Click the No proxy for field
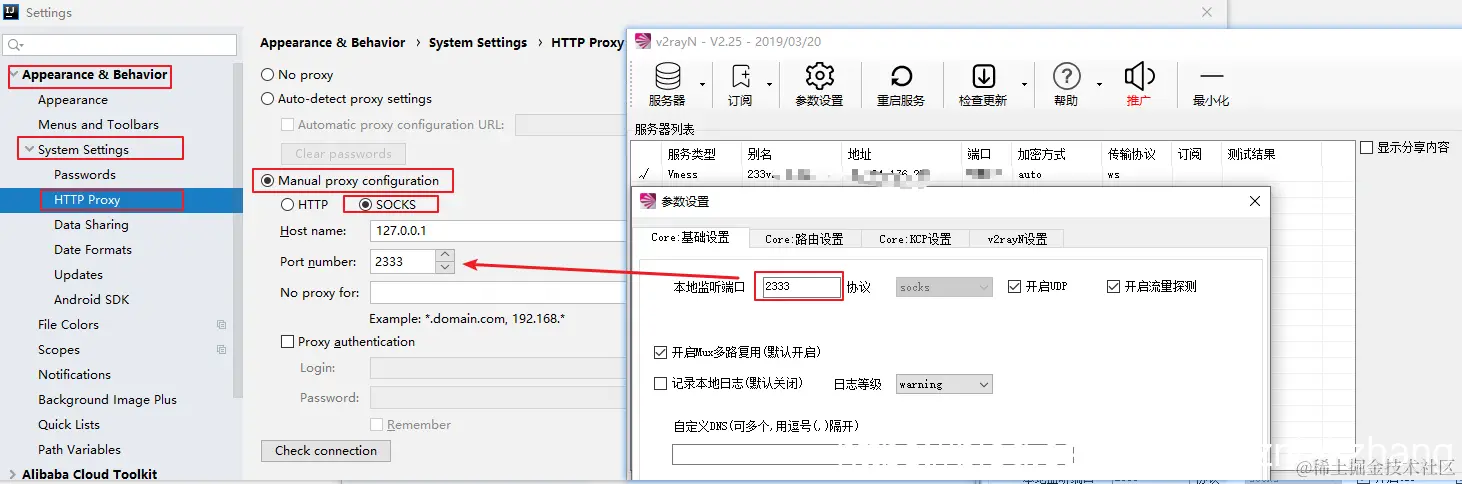The image size is (1462, 484). (x=498, y=293)
